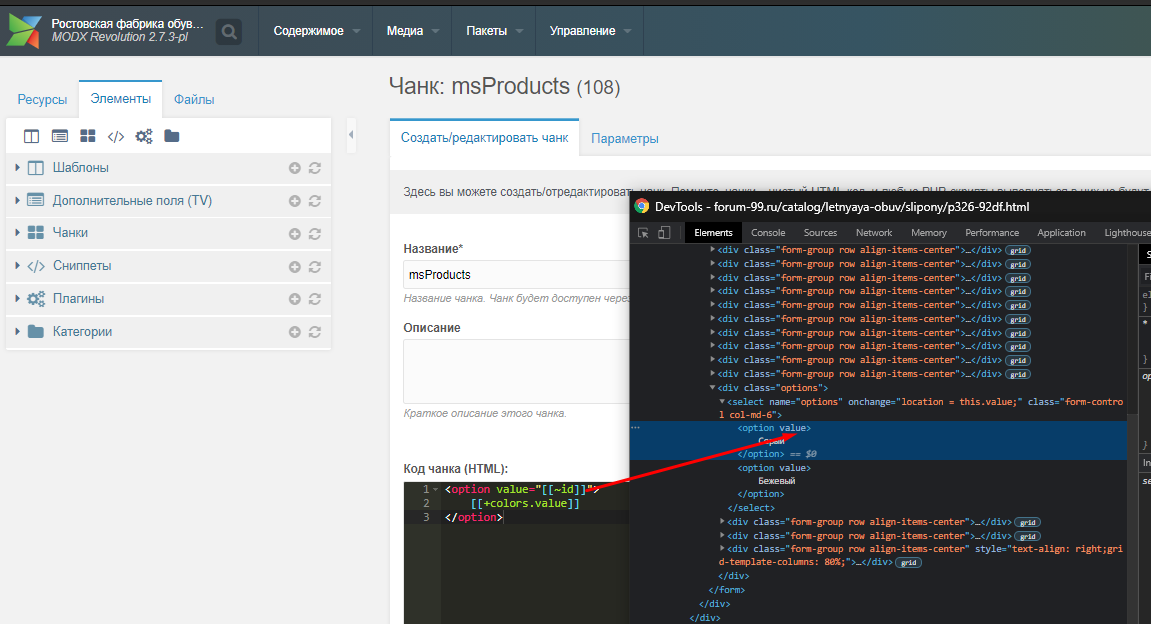Add new category in Категории row

click(x=294, y=332)
